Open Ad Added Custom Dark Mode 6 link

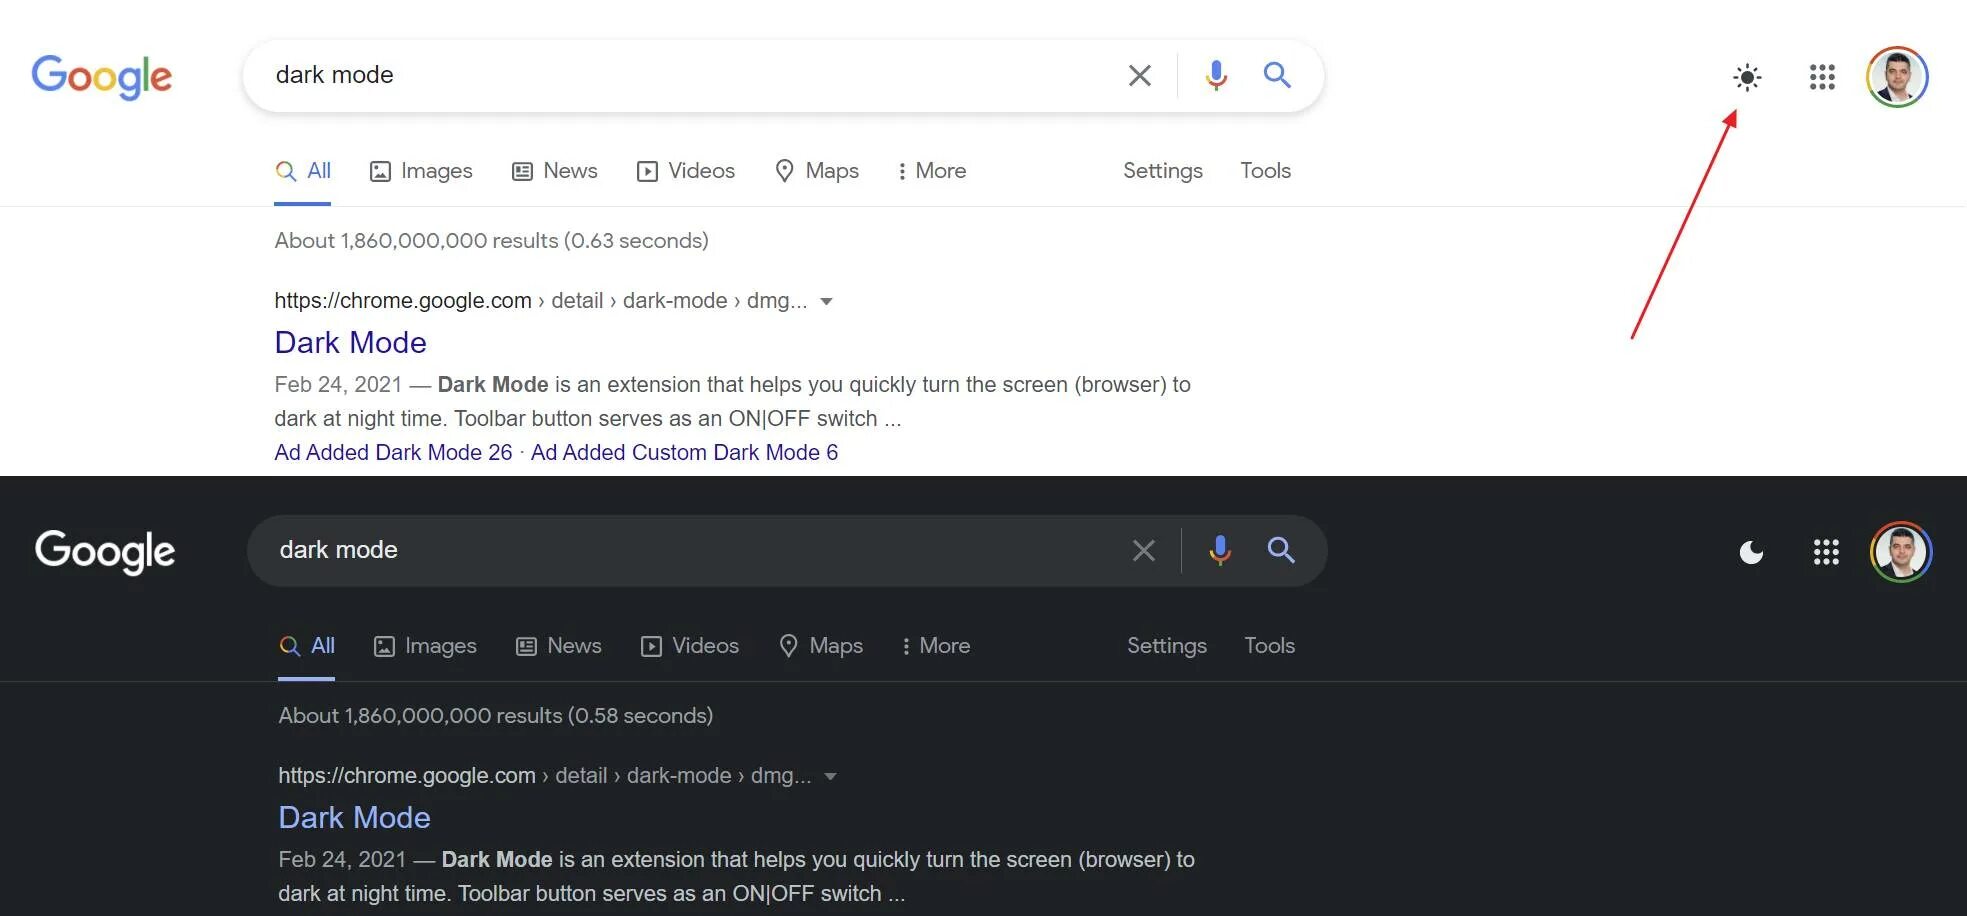click(x=685, y=452)
